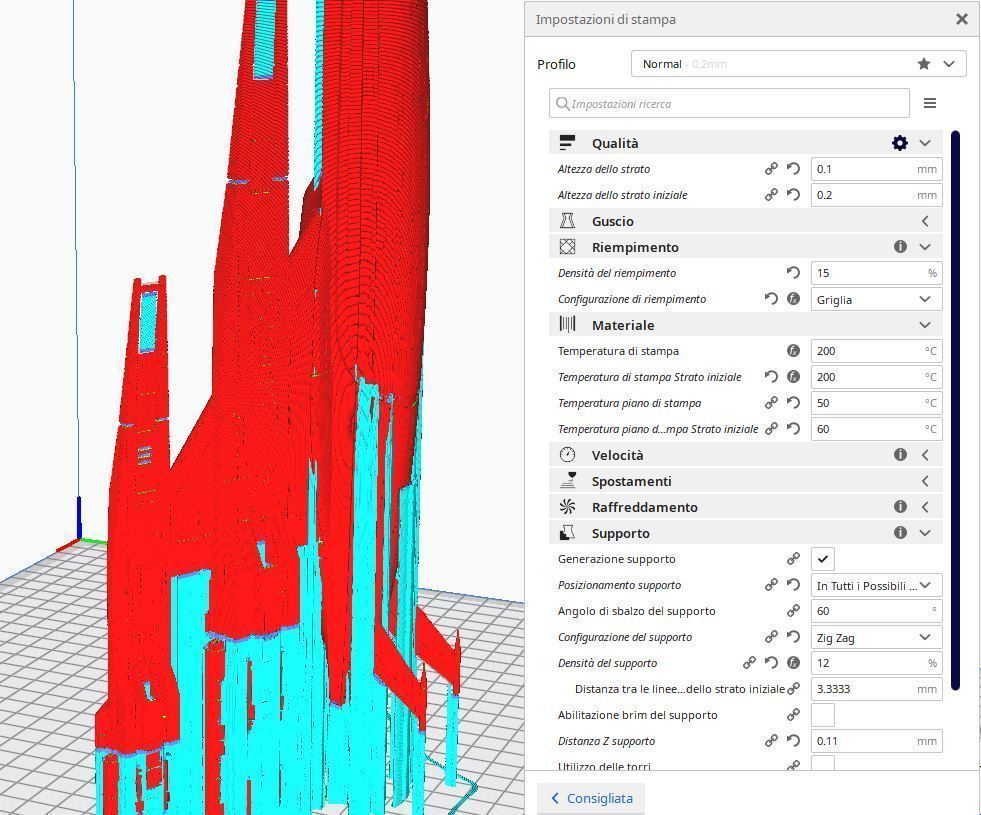The width and height of the screenshot is (981, 815).
Task: Edit Angolo di sbalzo del supporto field
Action: click(877, 611)
